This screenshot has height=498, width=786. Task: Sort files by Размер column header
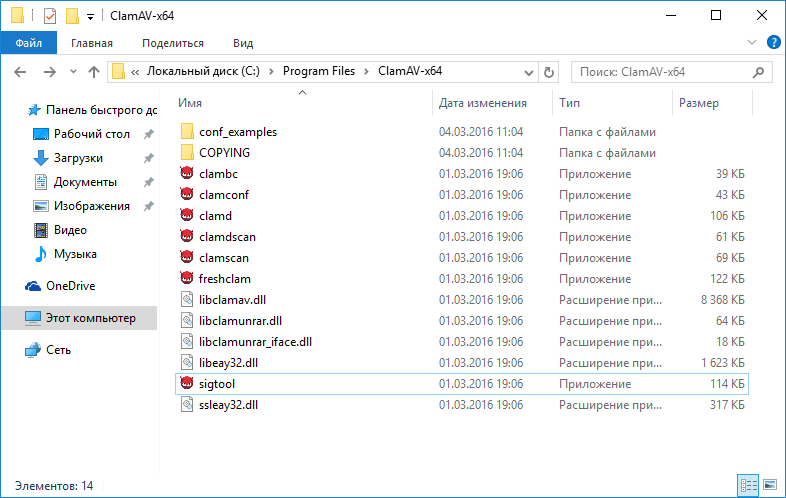699,103
